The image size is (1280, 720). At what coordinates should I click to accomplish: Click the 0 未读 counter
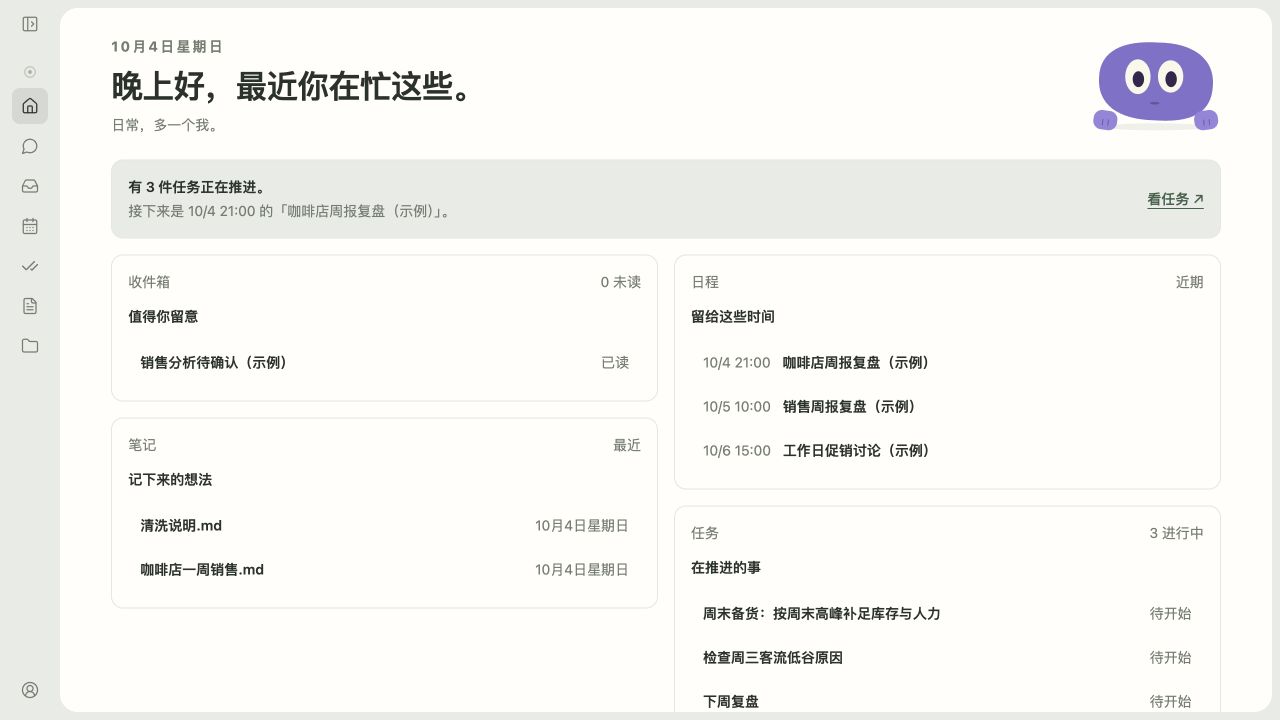(620, 282)
